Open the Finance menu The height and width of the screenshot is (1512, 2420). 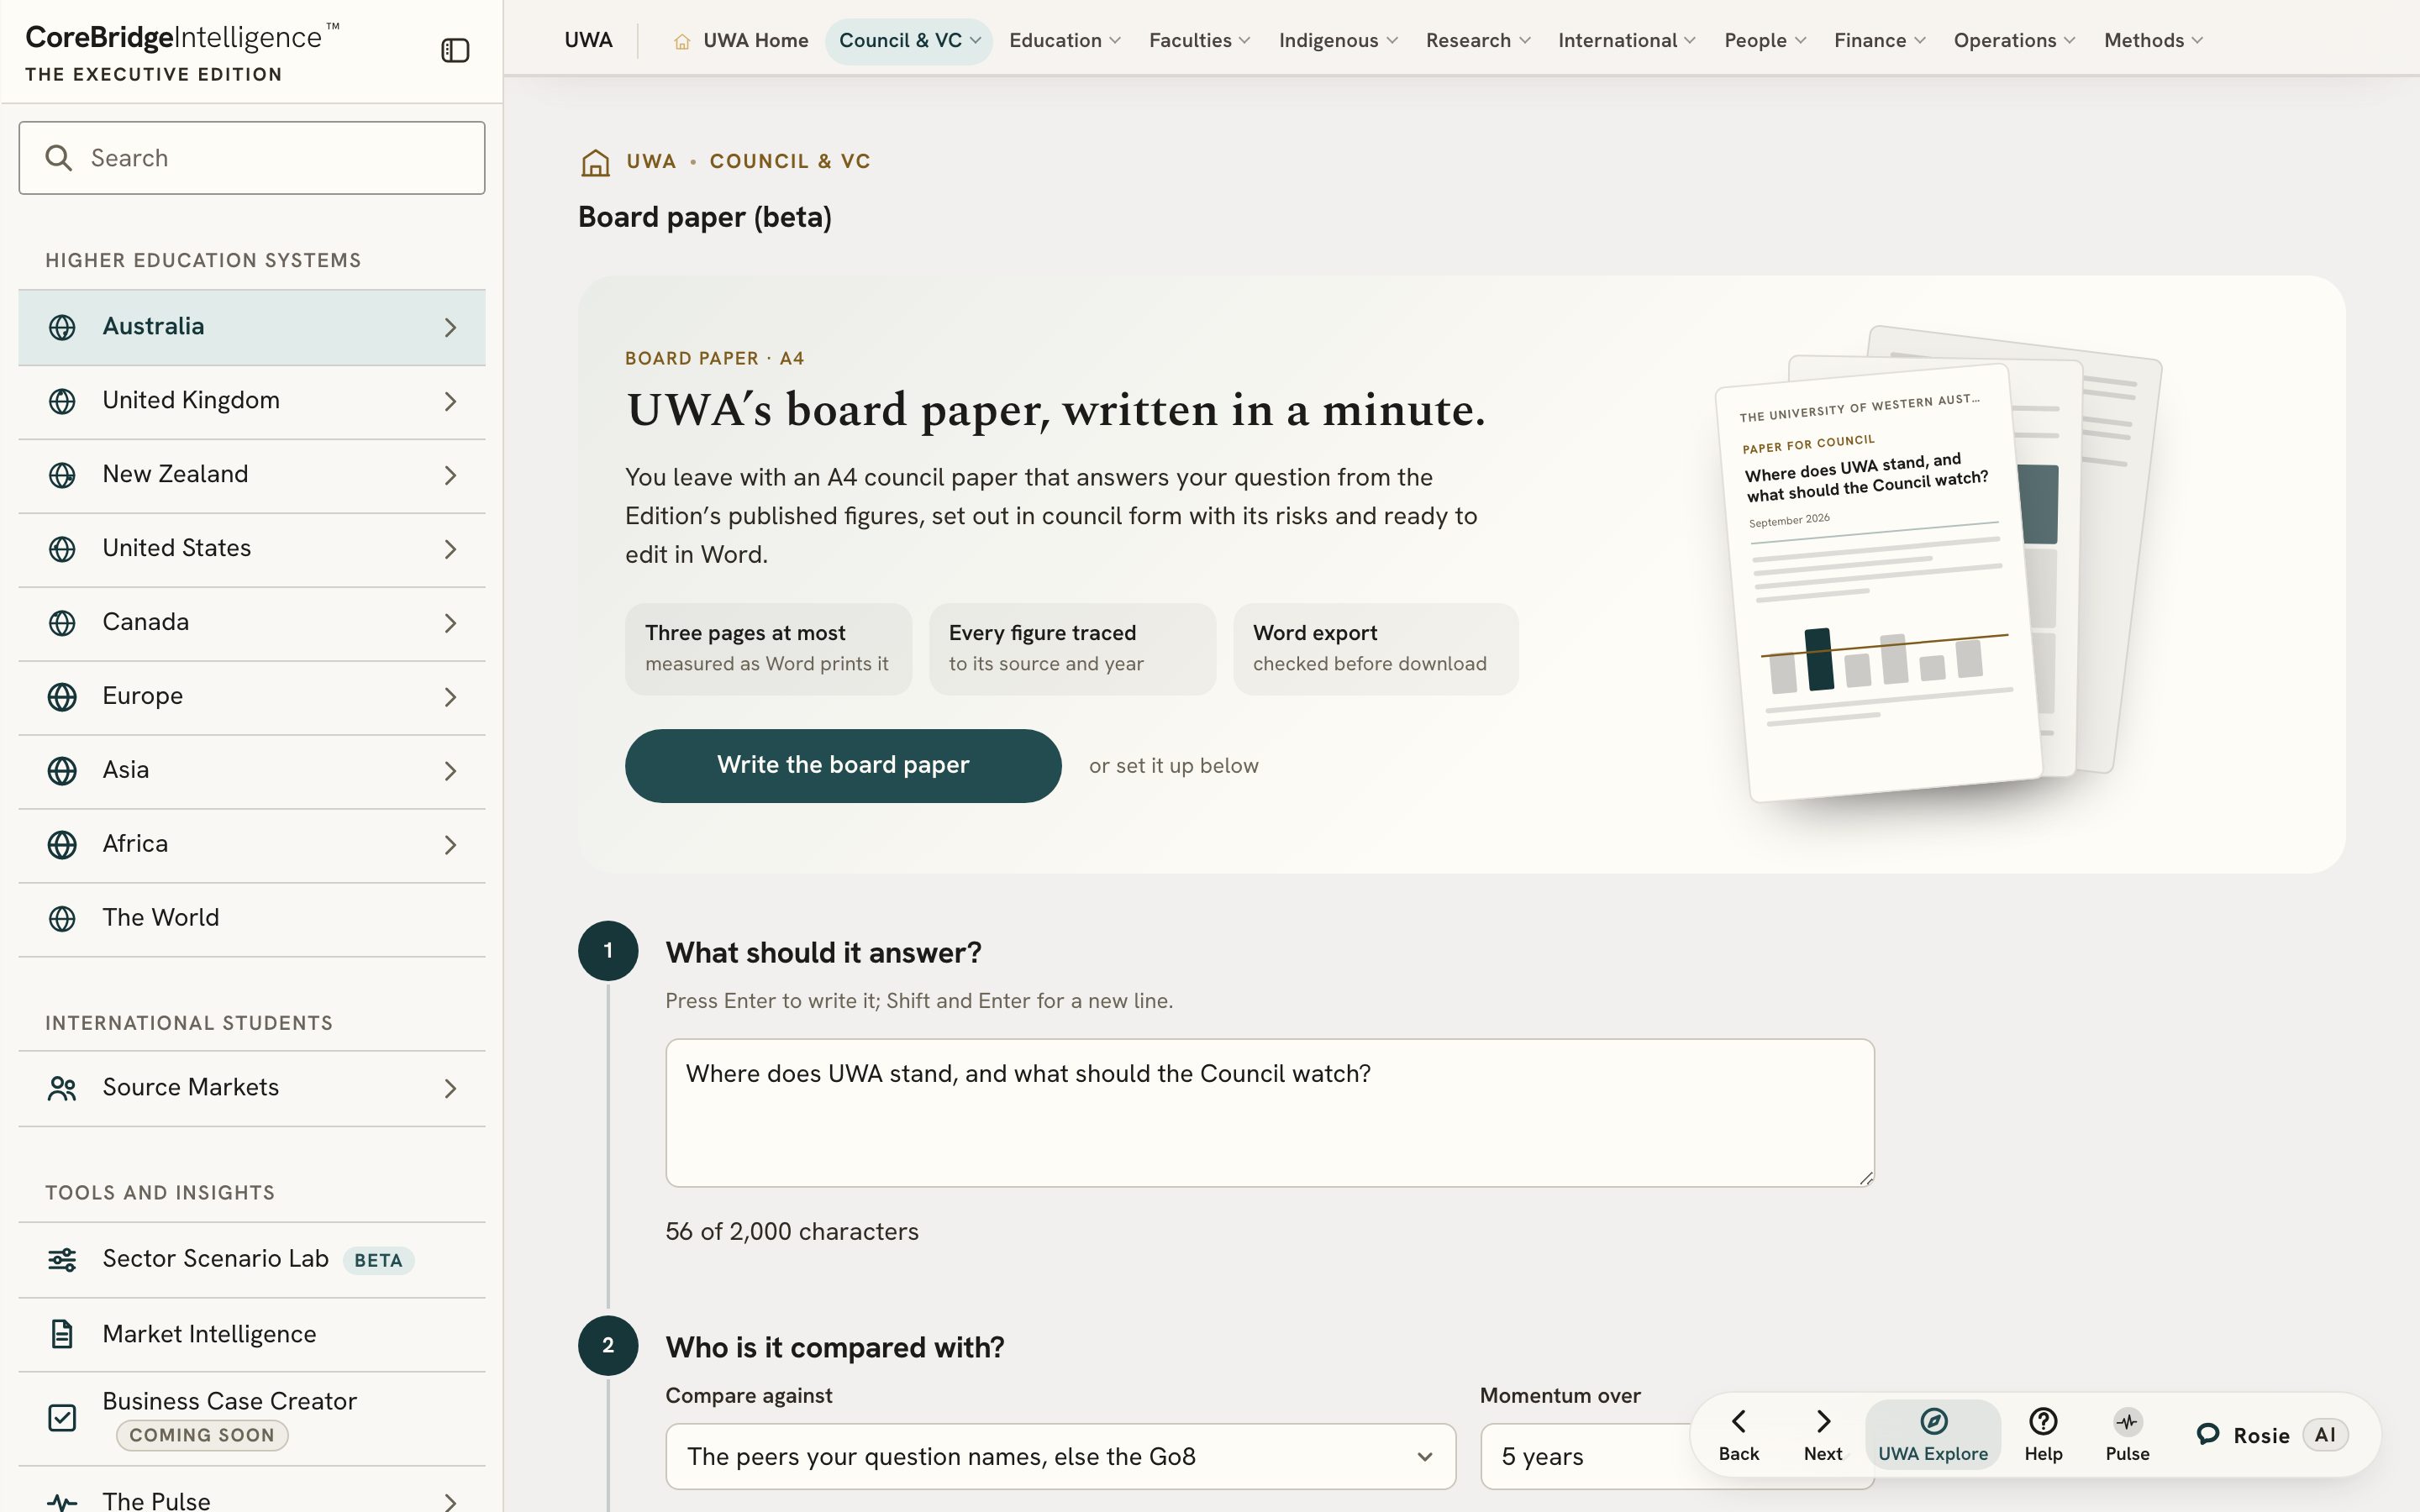tap(1880, 41)
